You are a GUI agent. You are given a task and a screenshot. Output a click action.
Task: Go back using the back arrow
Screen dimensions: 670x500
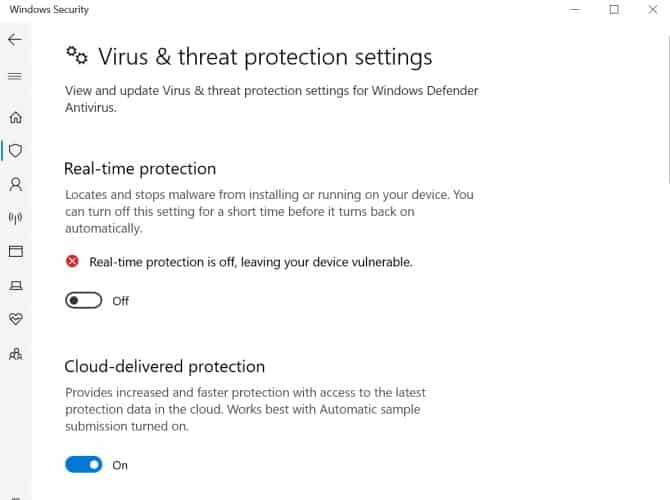(15, 40)
